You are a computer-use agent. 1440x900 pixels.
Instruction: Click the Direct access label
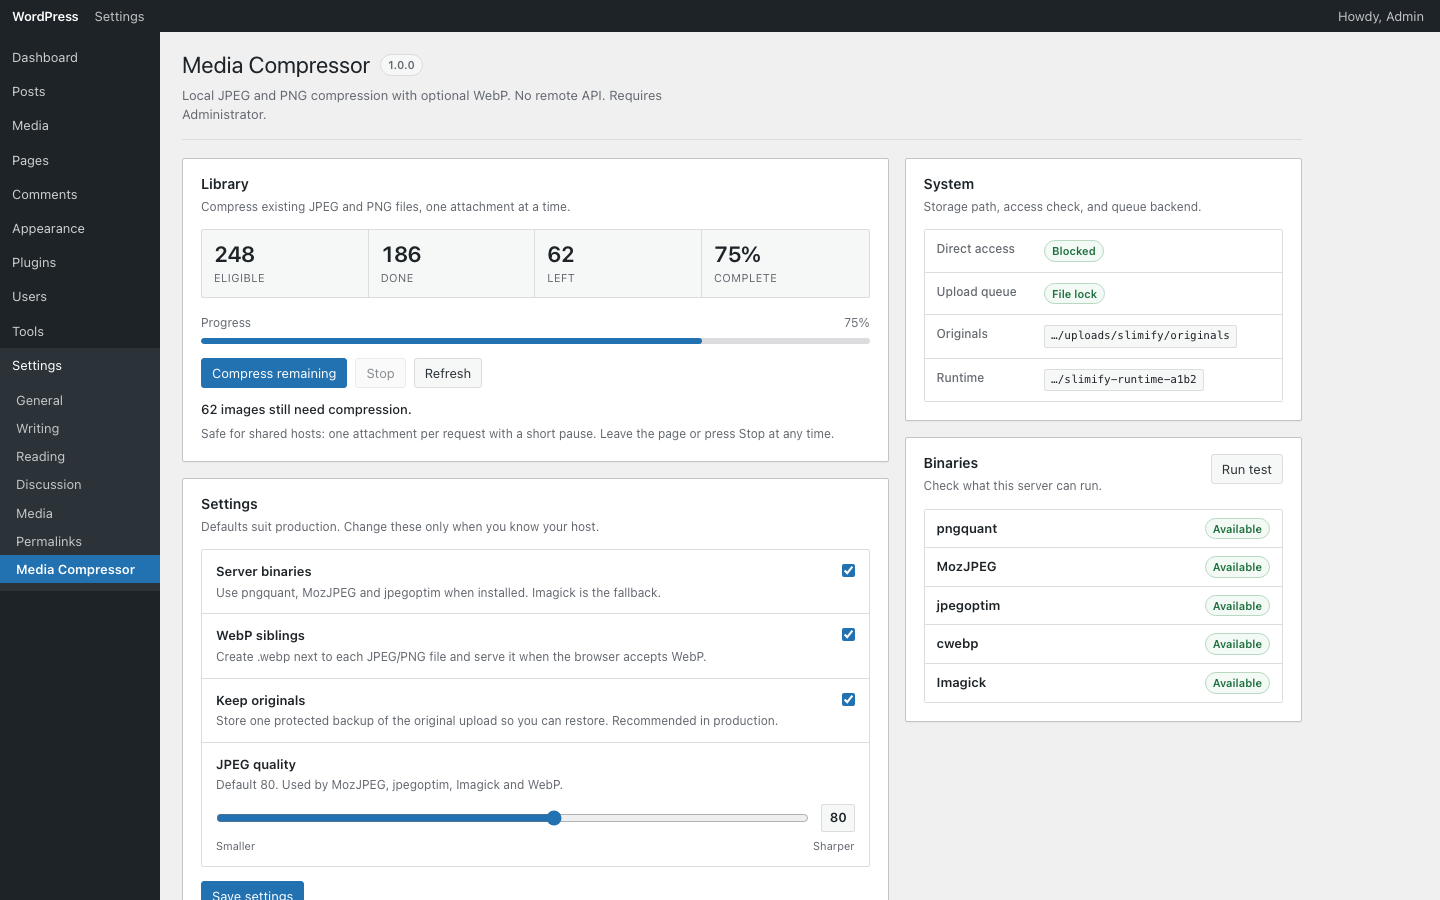(x=975, y=249)
